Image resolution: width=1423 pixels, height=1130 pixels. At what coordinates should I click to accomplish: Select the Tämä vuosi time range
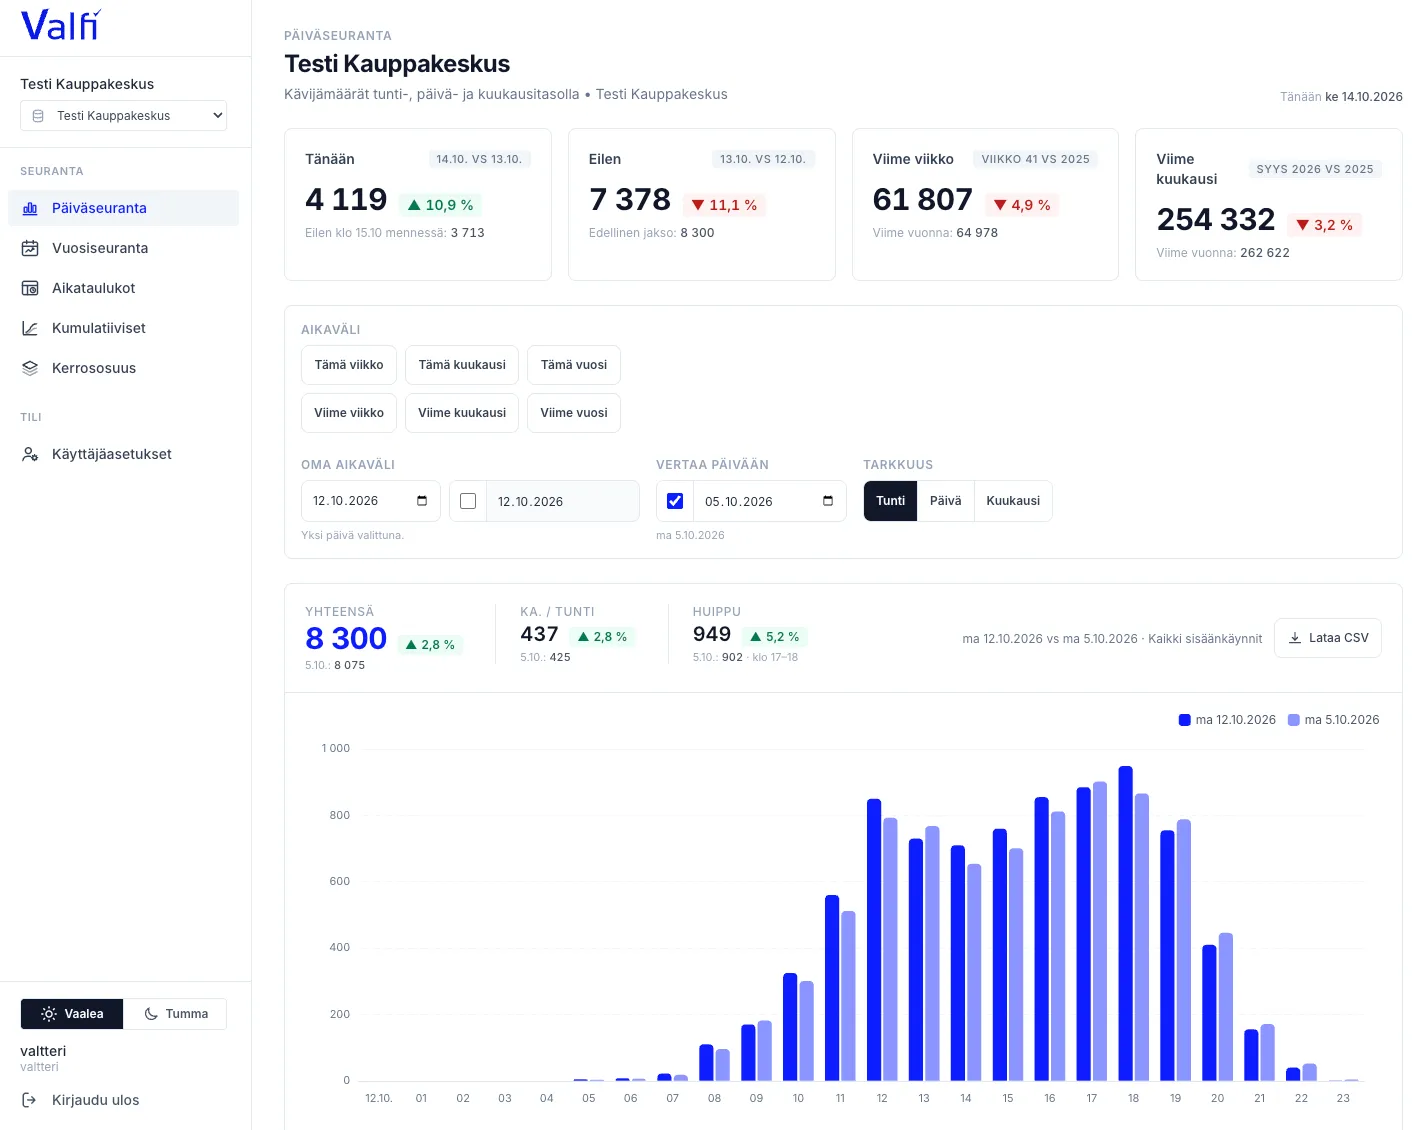pos(574,365)
